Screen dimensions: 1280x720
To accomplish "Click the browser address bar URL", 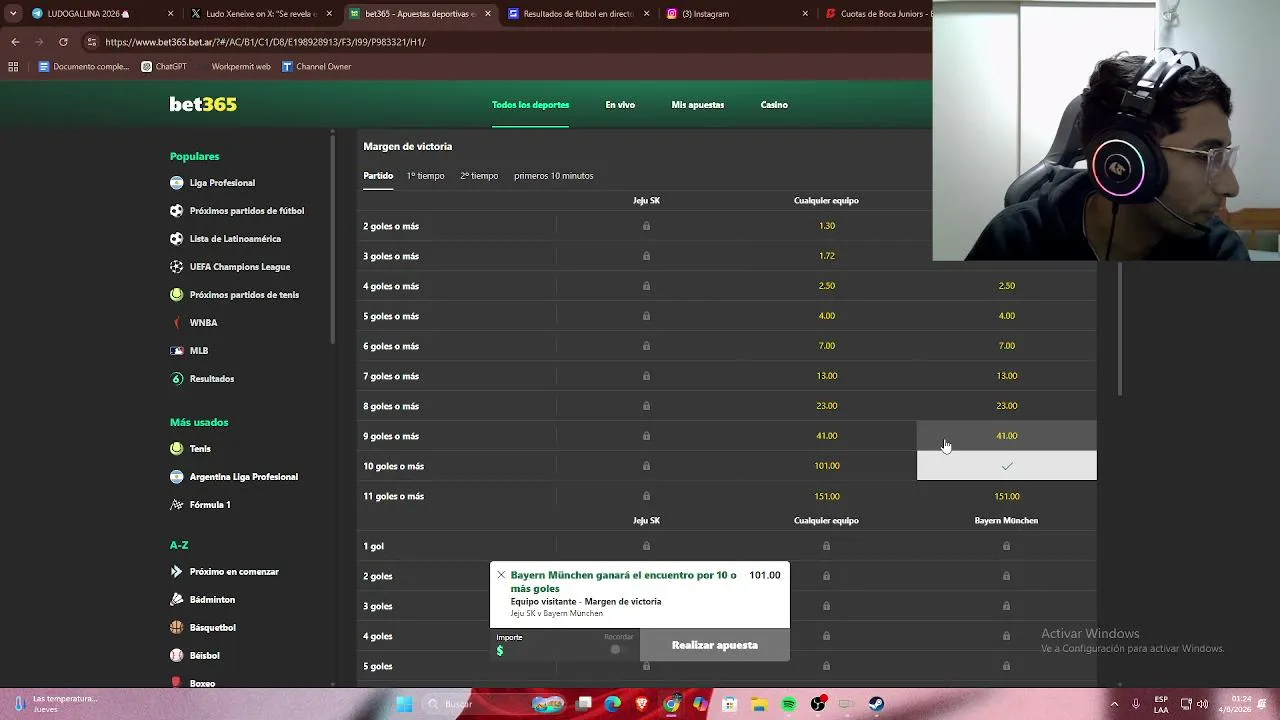I will click(x=265, y=42).
